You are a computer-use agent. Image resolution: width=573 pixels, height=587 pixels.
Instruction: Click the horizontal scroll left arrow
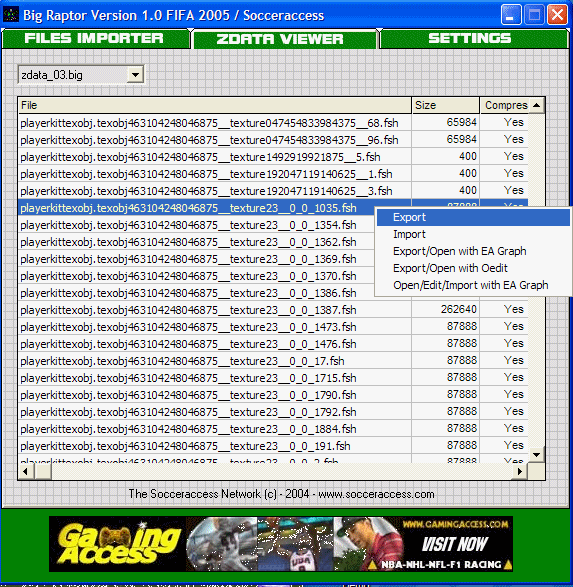26,471
